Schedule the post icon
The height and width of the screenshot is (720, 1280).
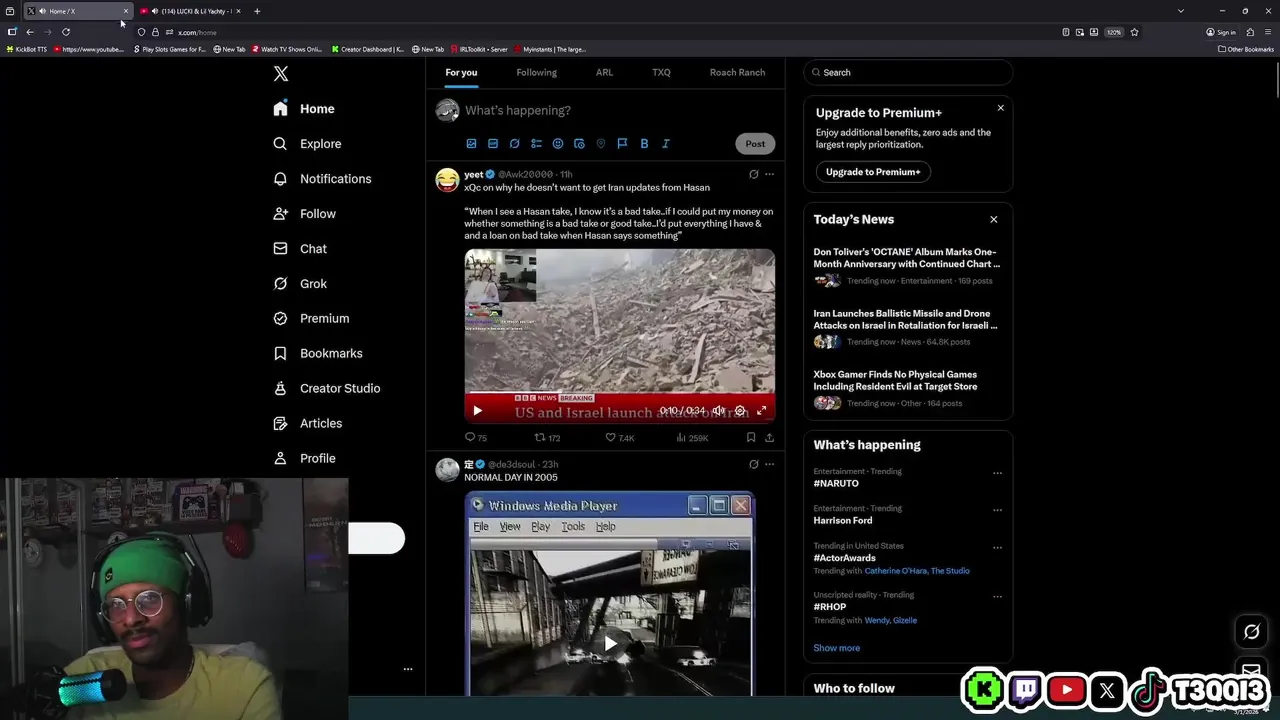[x=579, y=144]
